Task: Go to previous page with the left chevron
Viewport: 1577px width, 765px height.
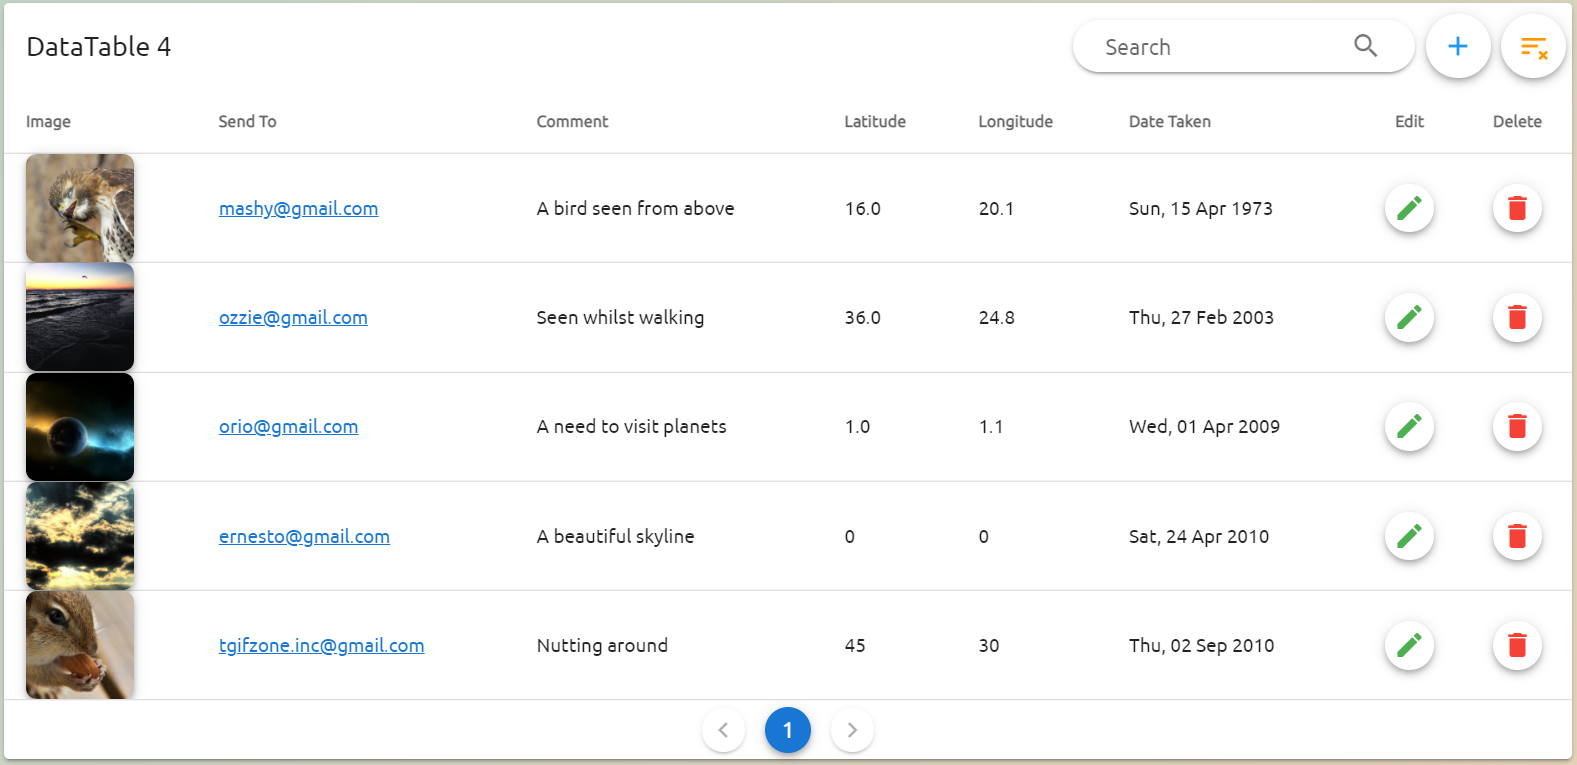Action: pos(723,730)
